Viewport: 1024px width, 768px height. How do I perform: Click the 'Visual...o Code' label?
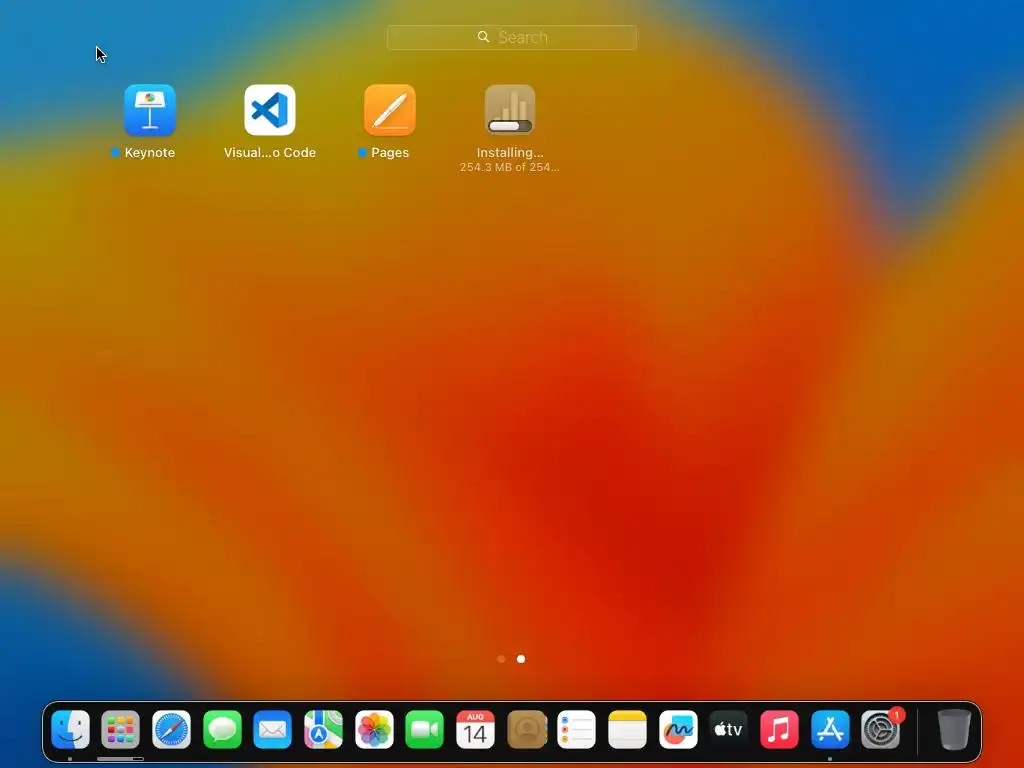click(x=270, y=153)
